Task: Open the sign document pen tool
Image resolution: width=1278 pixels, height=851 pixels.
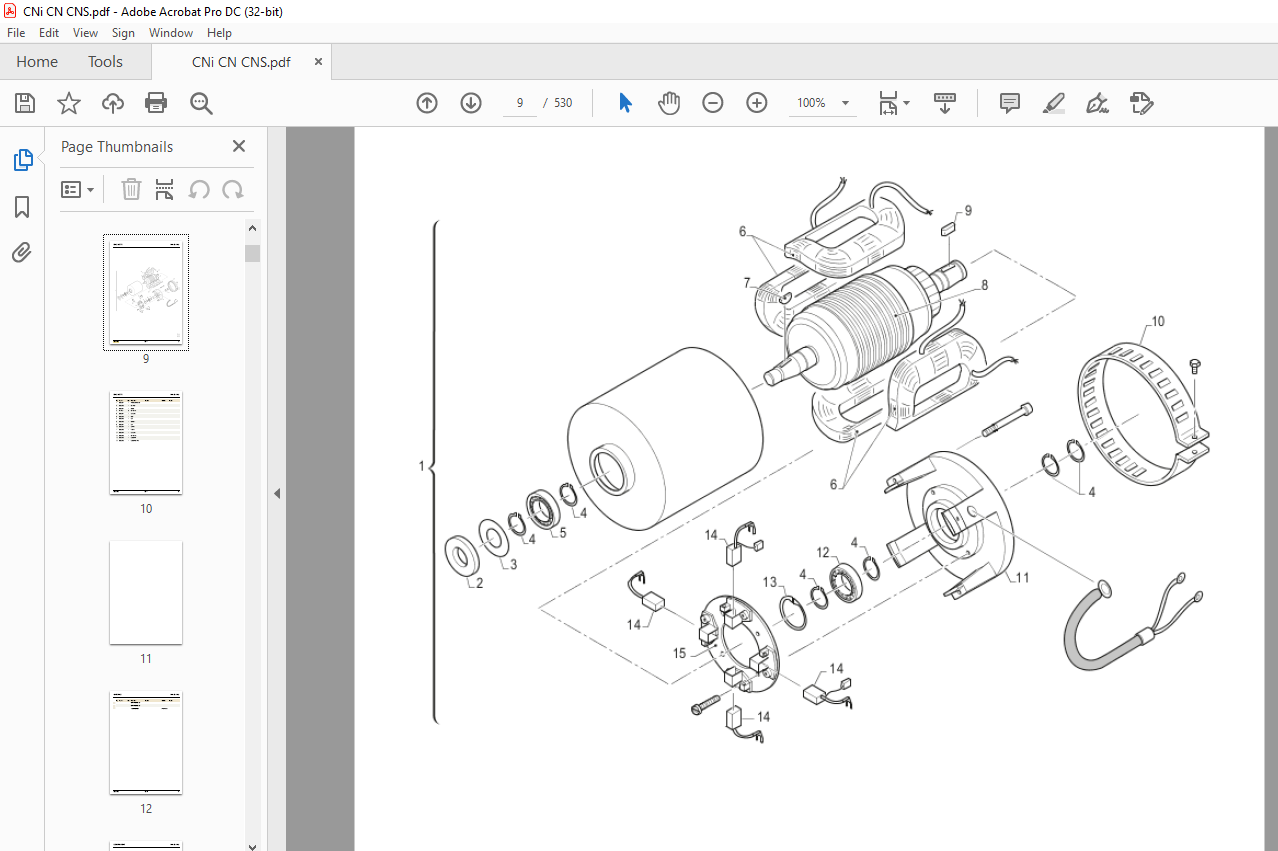Action: point(1097,103)
